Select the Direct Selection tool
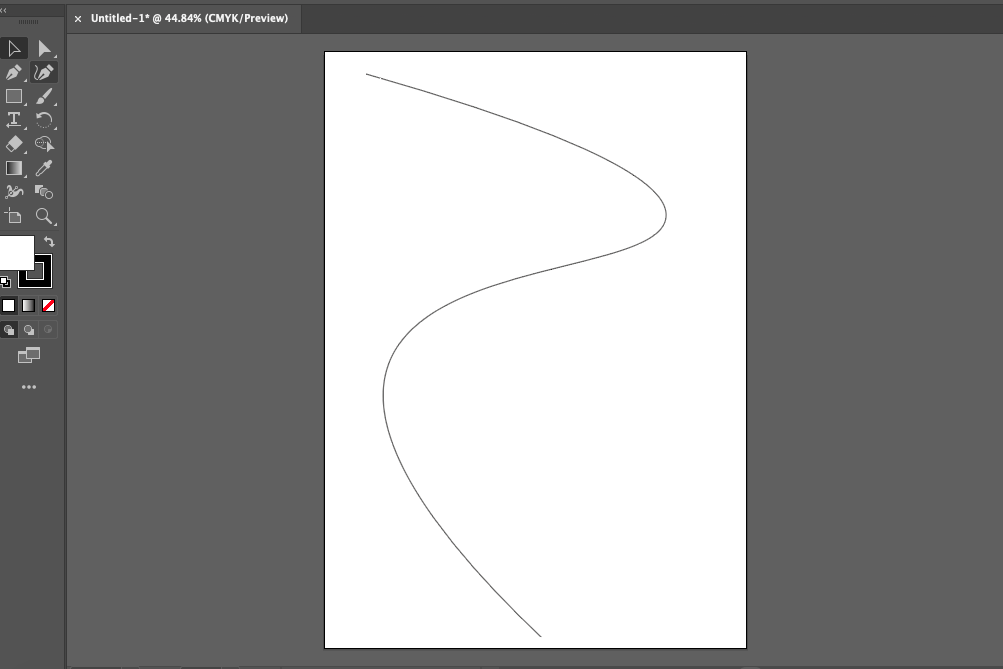This screenshot has height=669, width=1003. pyautogui.click(x=44, y=49)
